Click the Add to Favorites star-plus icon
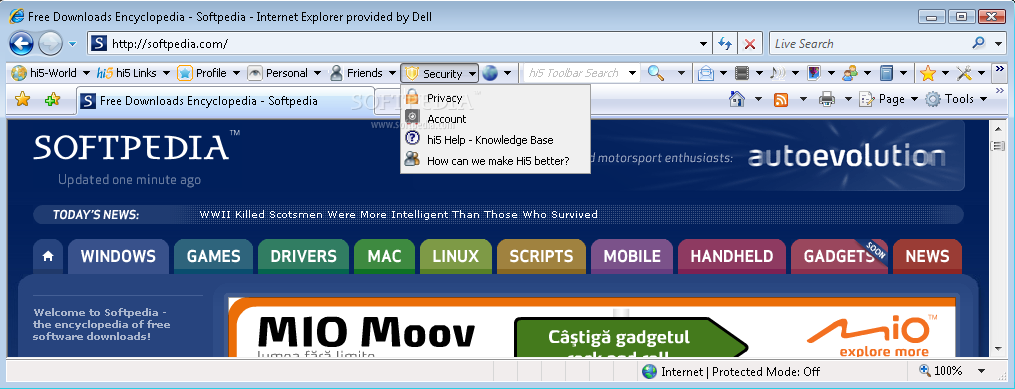 [52, 100]
